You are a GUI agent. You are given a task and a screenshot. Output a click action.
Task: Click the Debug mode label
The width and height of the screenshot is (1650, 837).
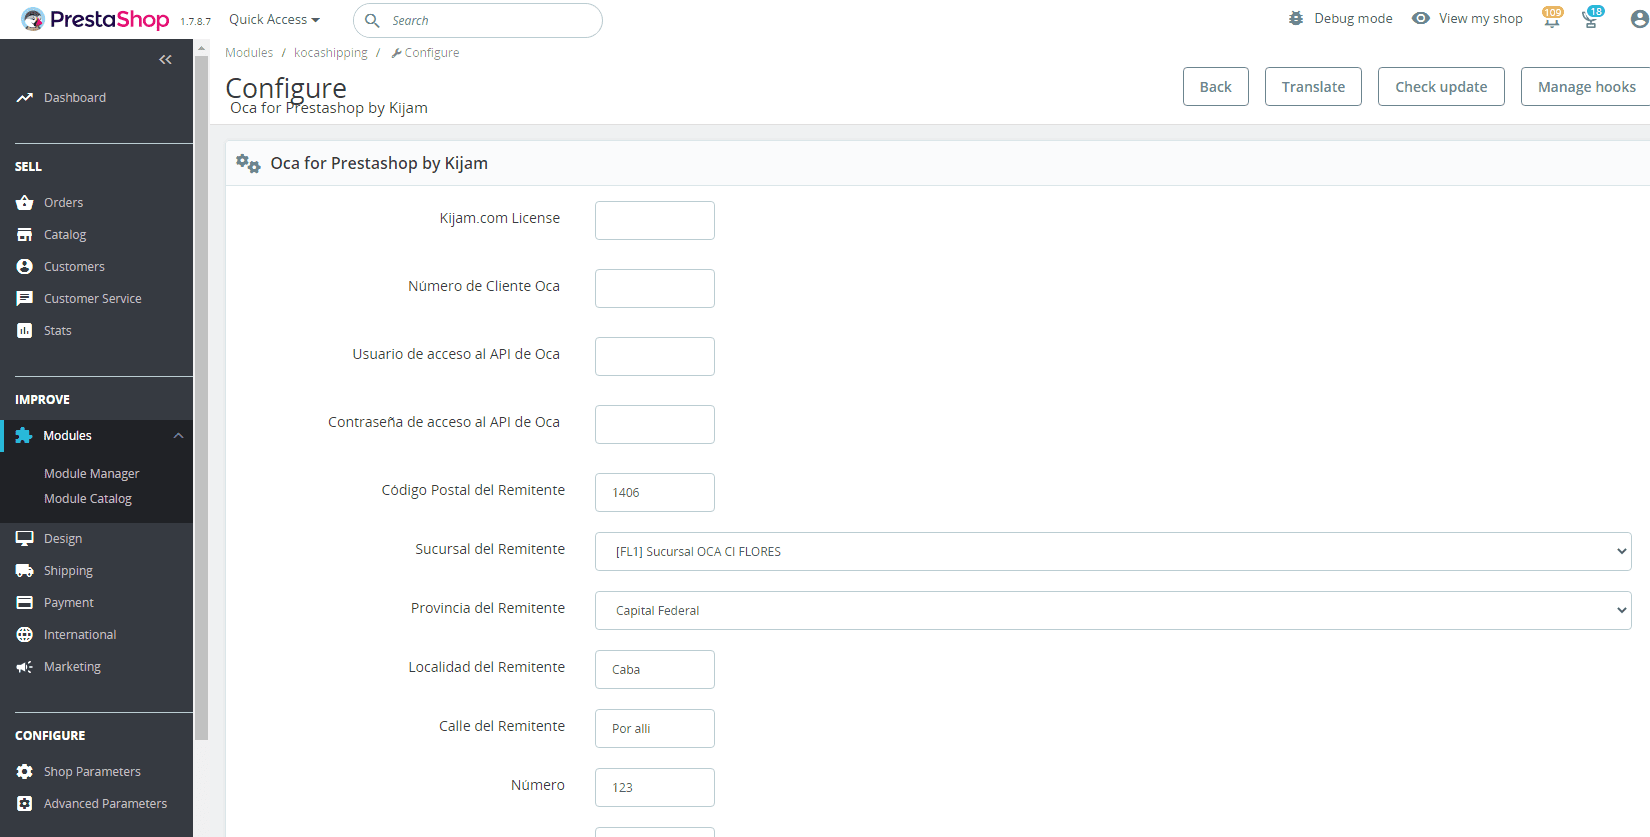[x=1353, y=18]
